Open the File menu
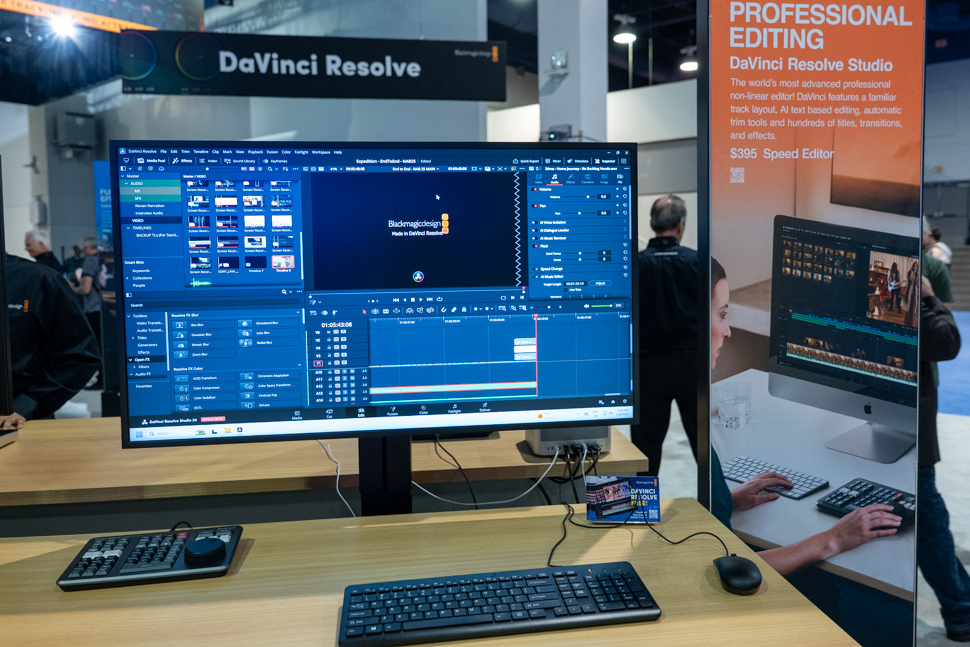970x647 pixels. tap(163, 152)
